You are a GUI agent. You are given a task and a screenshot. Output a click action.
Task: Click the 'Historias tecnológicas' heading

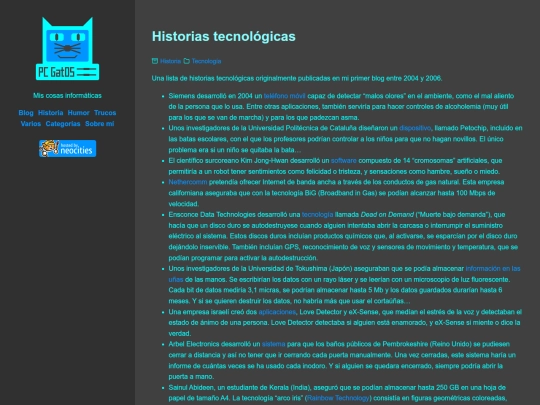(x=224, y=37)
